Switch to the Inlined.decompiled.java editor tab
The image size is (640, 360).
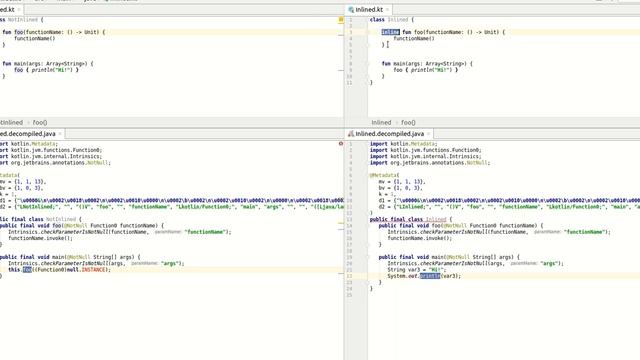click(x=389, y=134)
